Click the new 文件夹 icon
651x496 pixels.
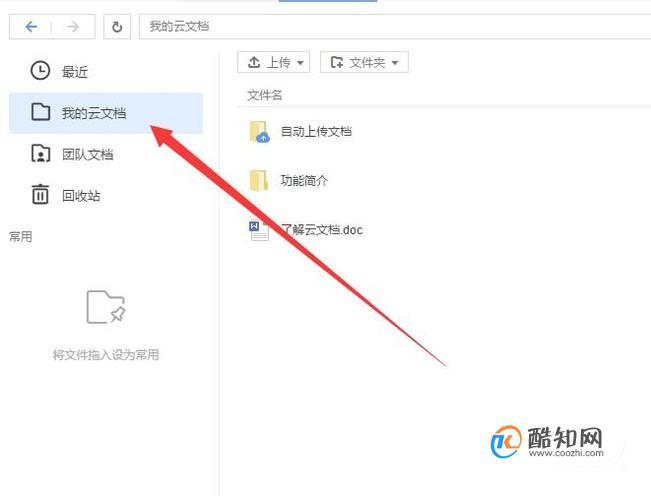coord(337,62)
